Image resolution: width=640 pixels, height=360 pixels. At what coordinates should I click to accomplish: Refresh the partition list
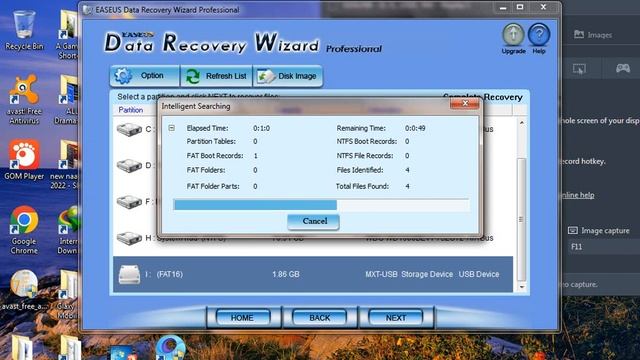[x=216, y=76]
